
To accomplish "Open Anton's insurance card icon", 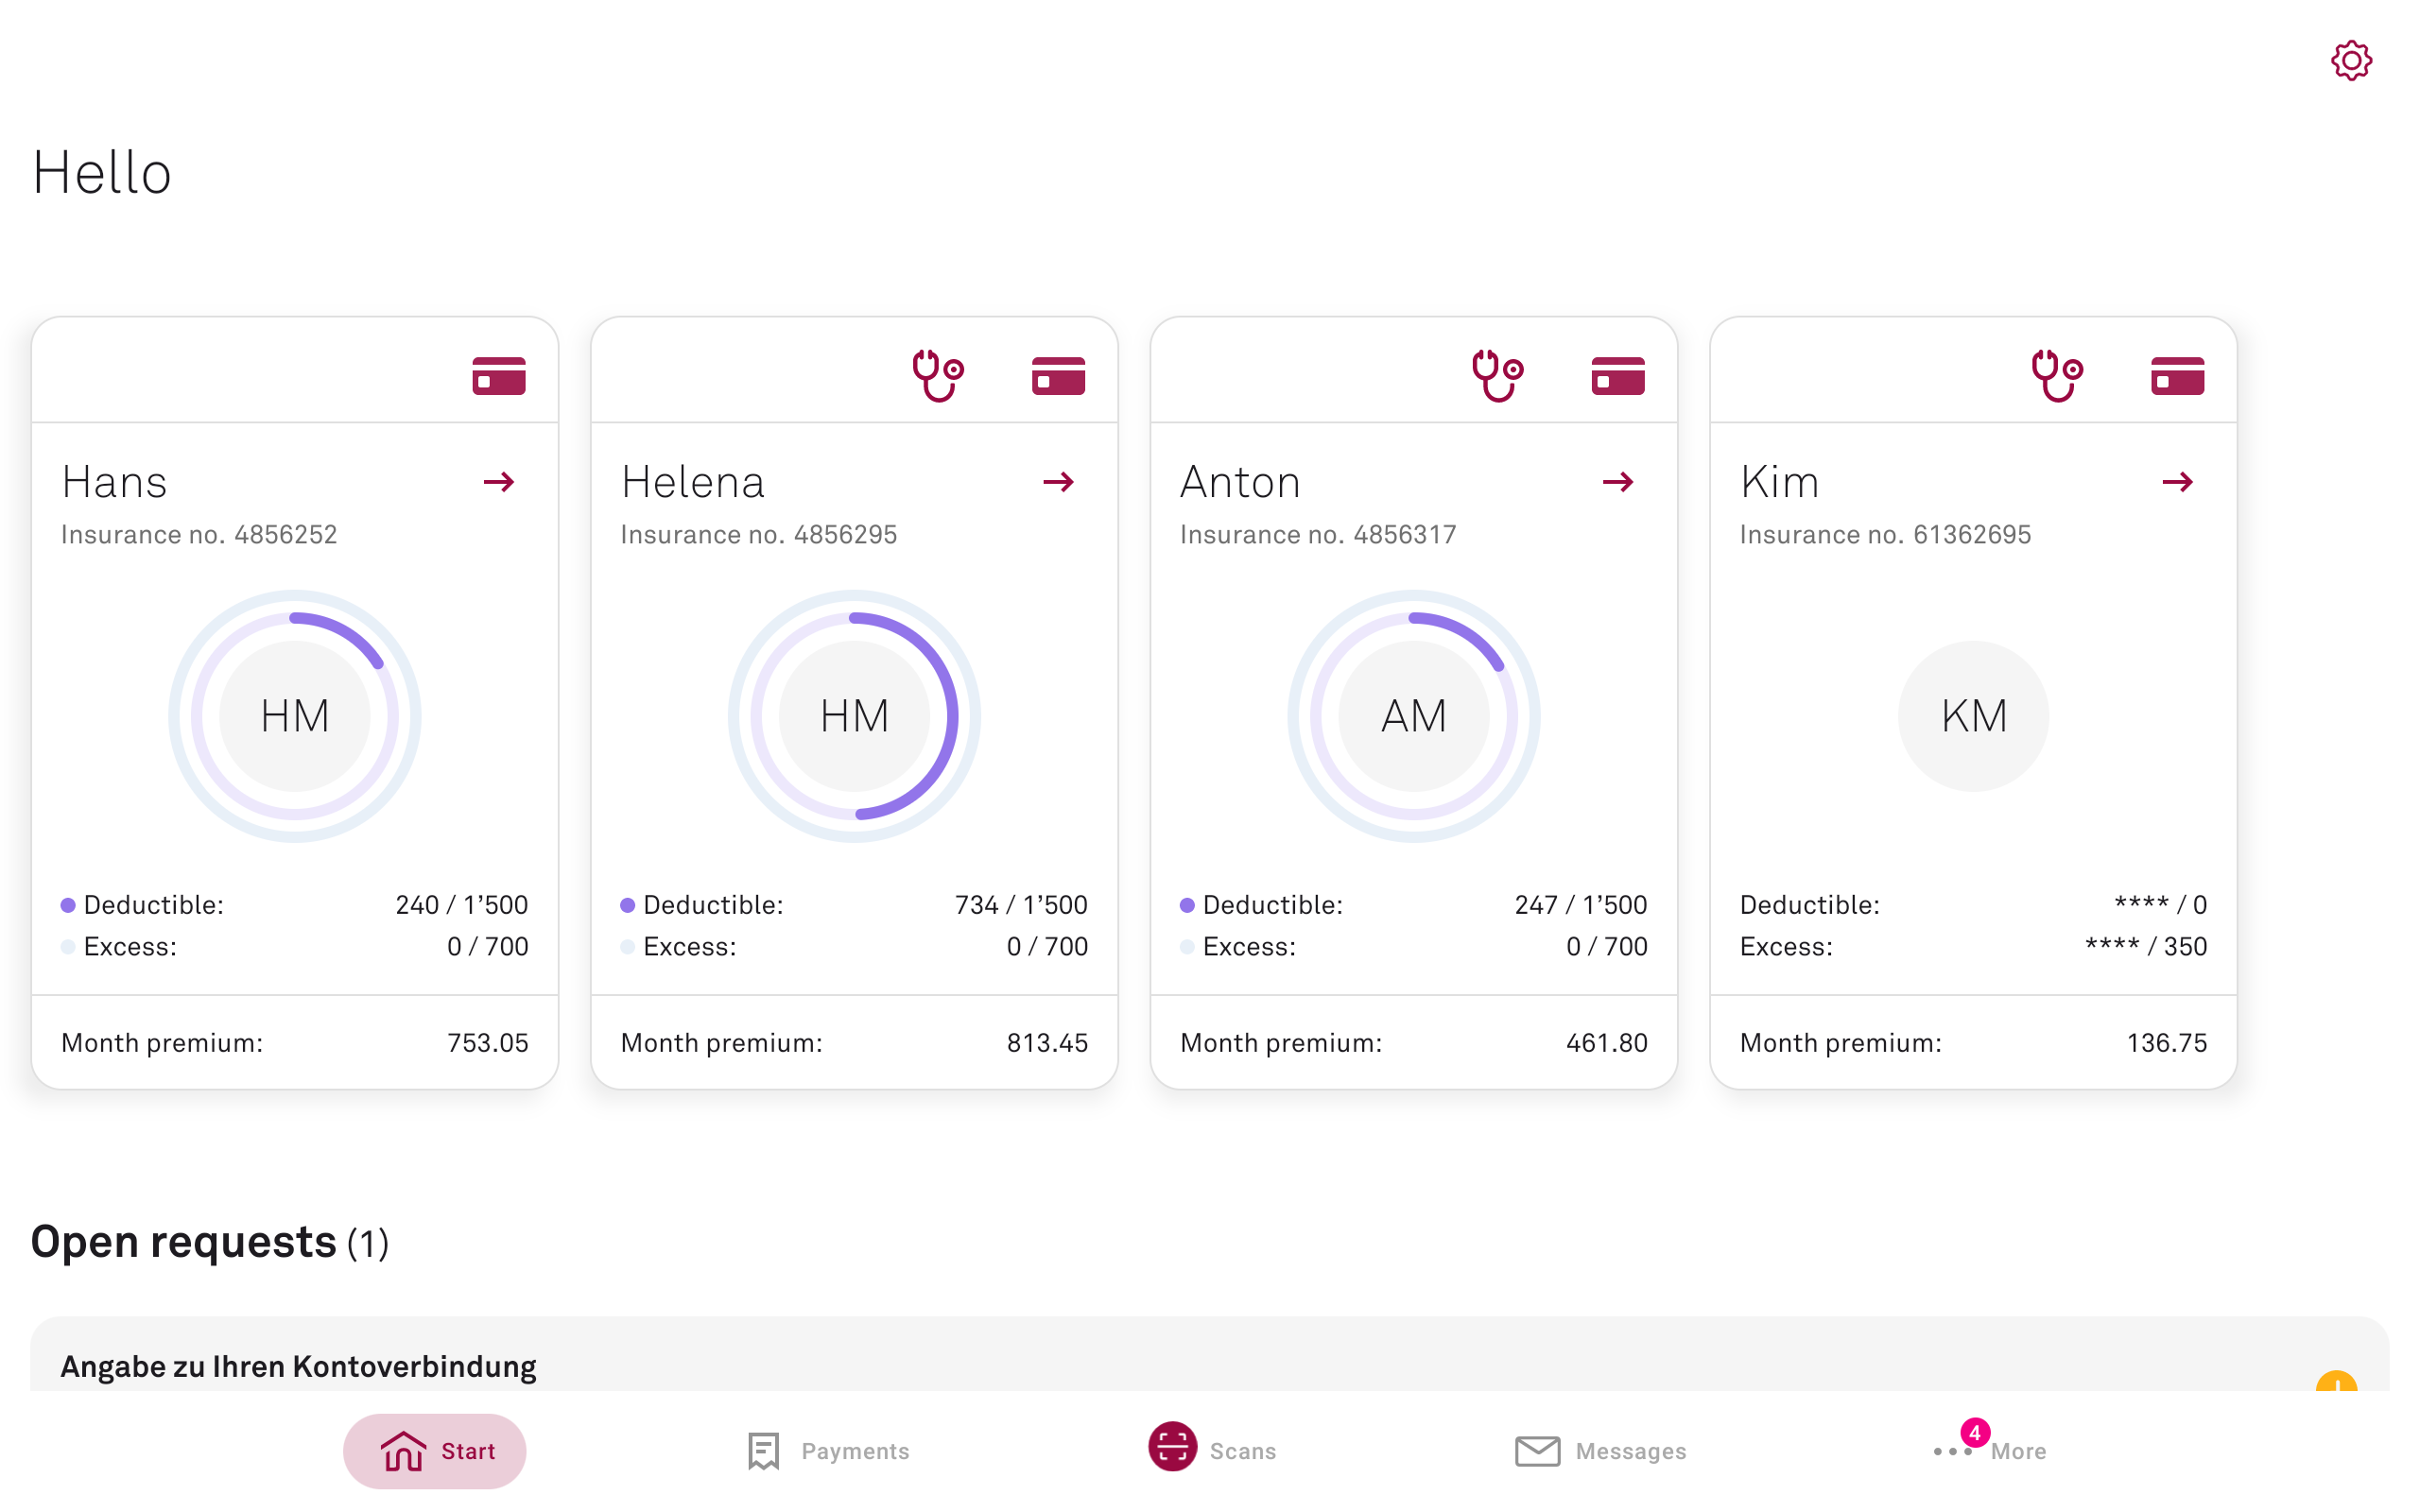I will (1618, 376).
